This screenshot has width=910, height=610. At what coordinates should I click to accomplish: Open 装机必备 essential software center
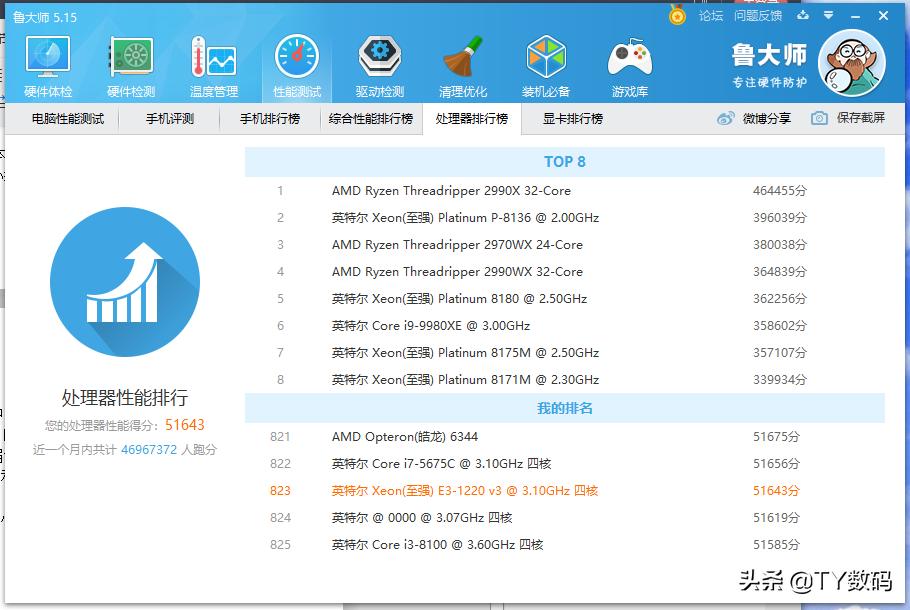point(546,60)
